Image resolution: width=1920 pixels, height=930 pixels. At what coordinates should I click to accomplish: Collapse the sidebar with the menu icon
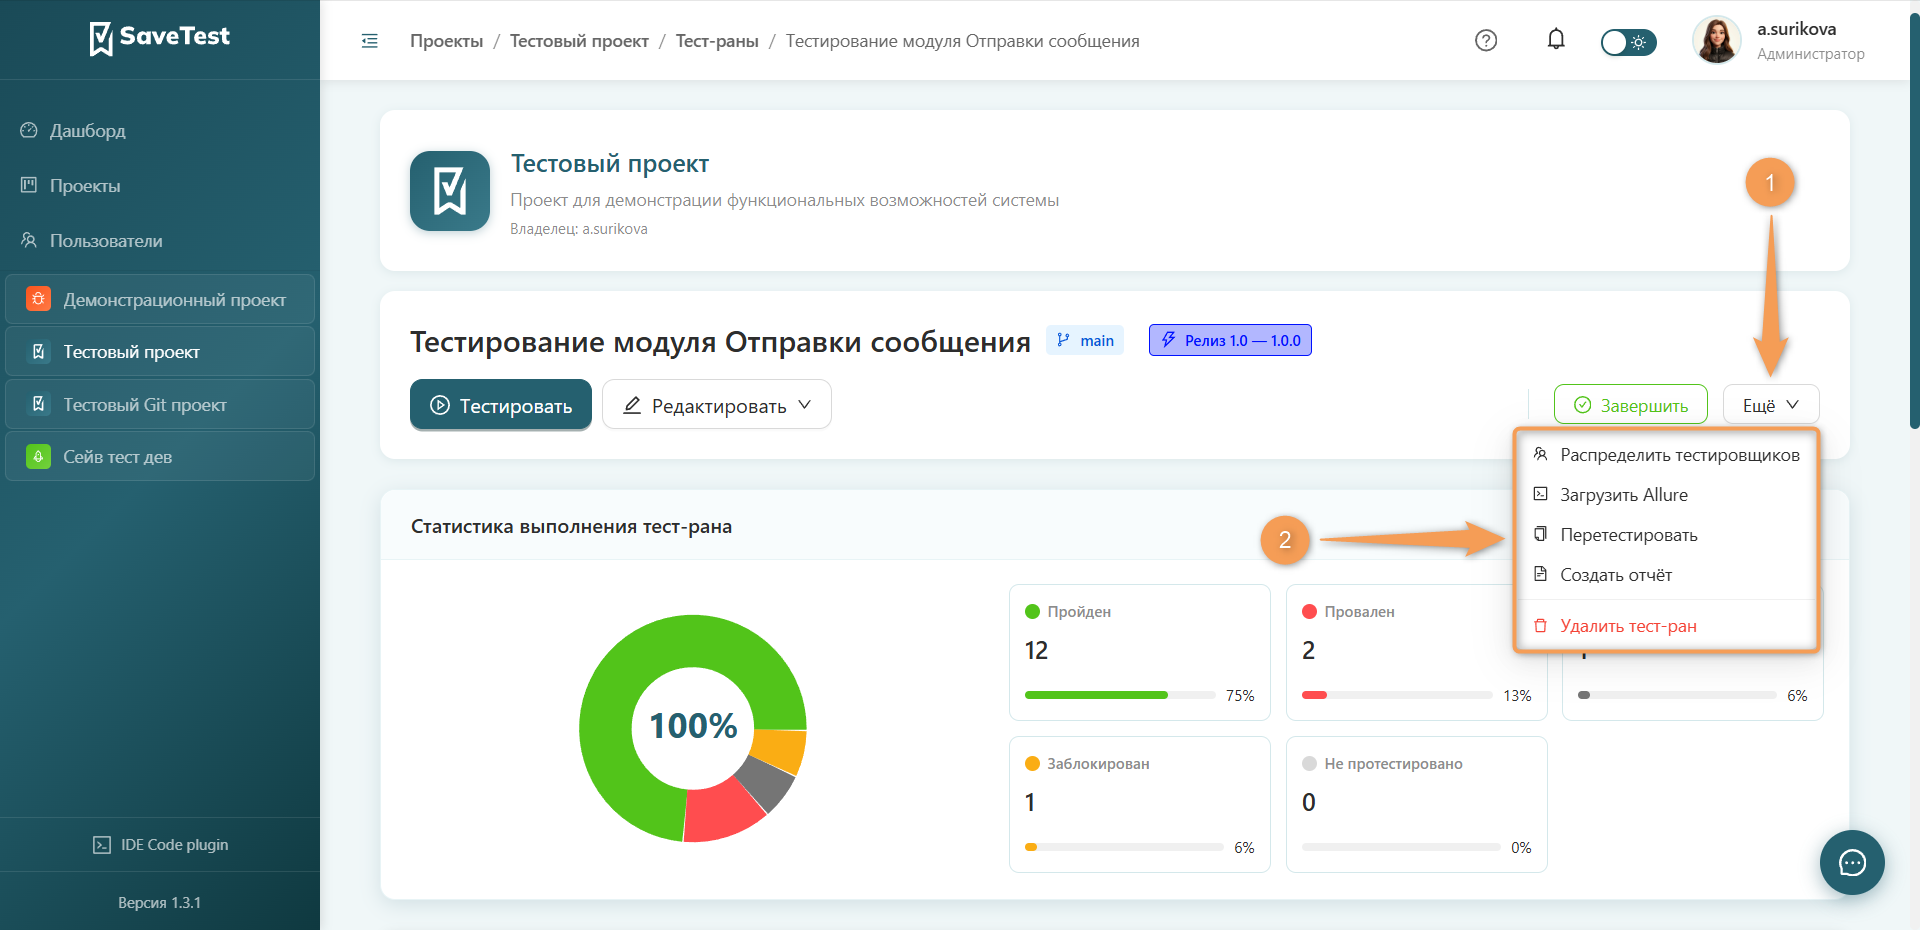point(370,41)
